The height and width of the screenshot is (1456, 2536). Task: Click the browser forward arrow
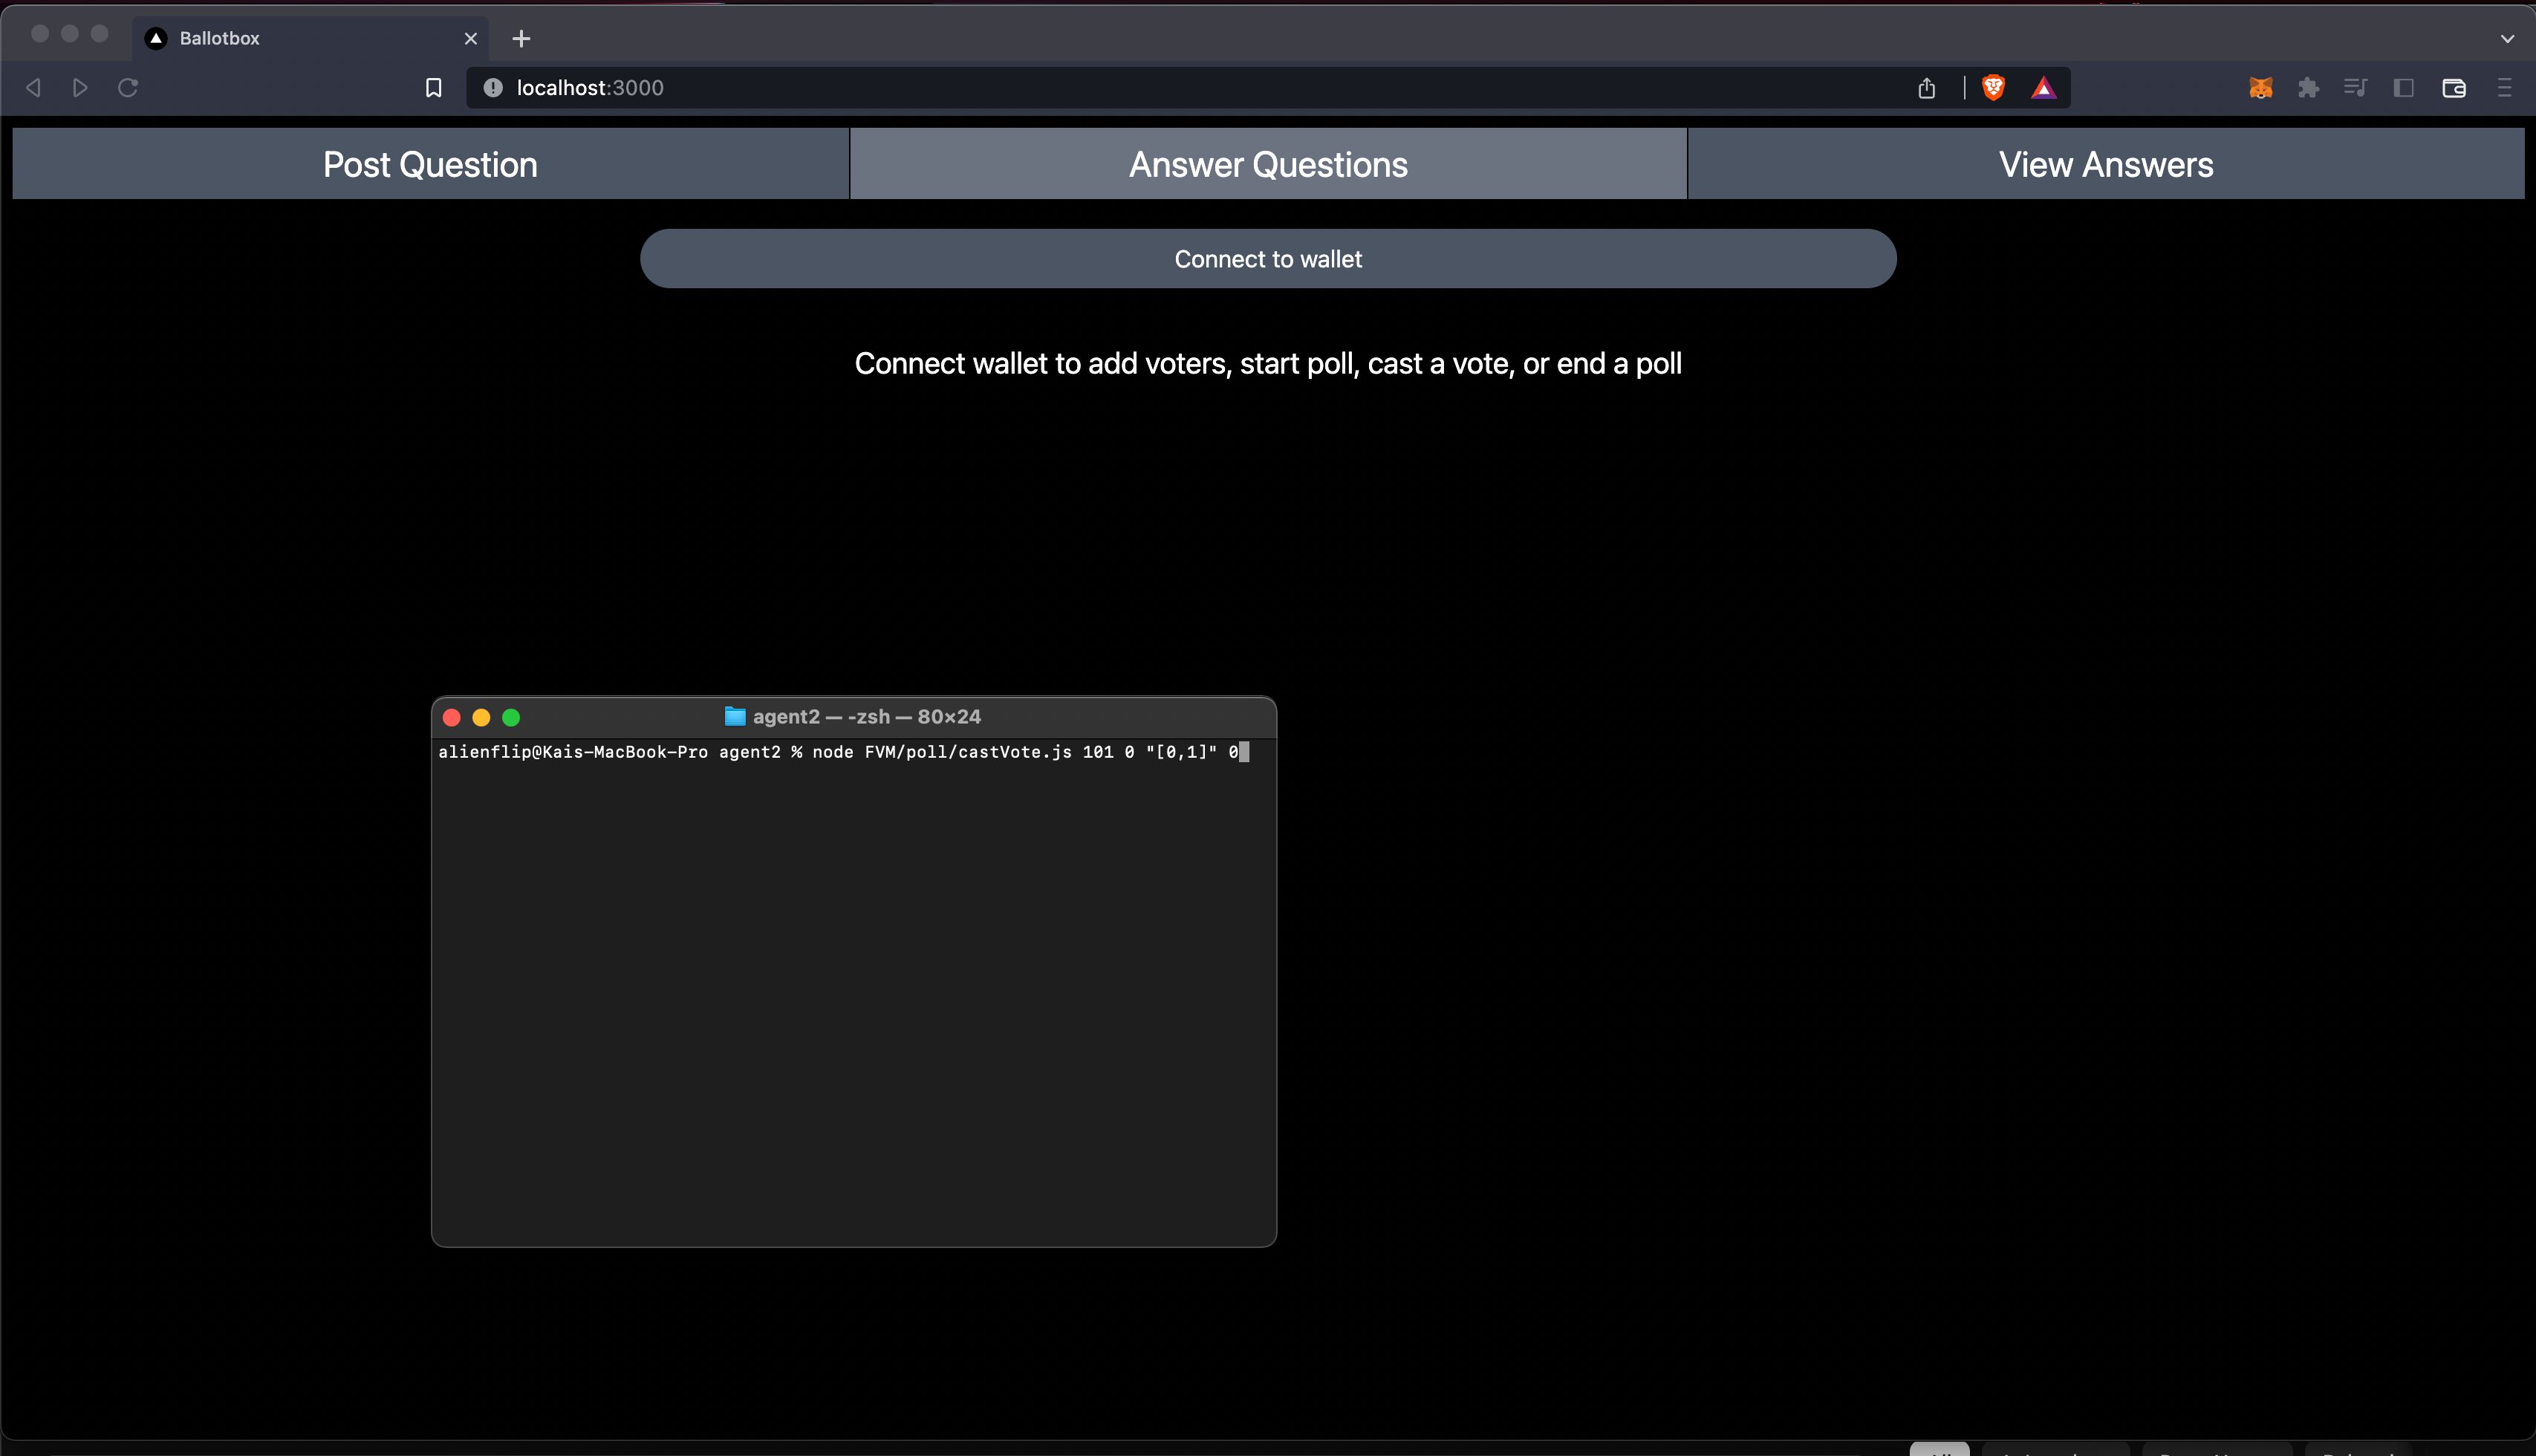[x=80, y=88]
